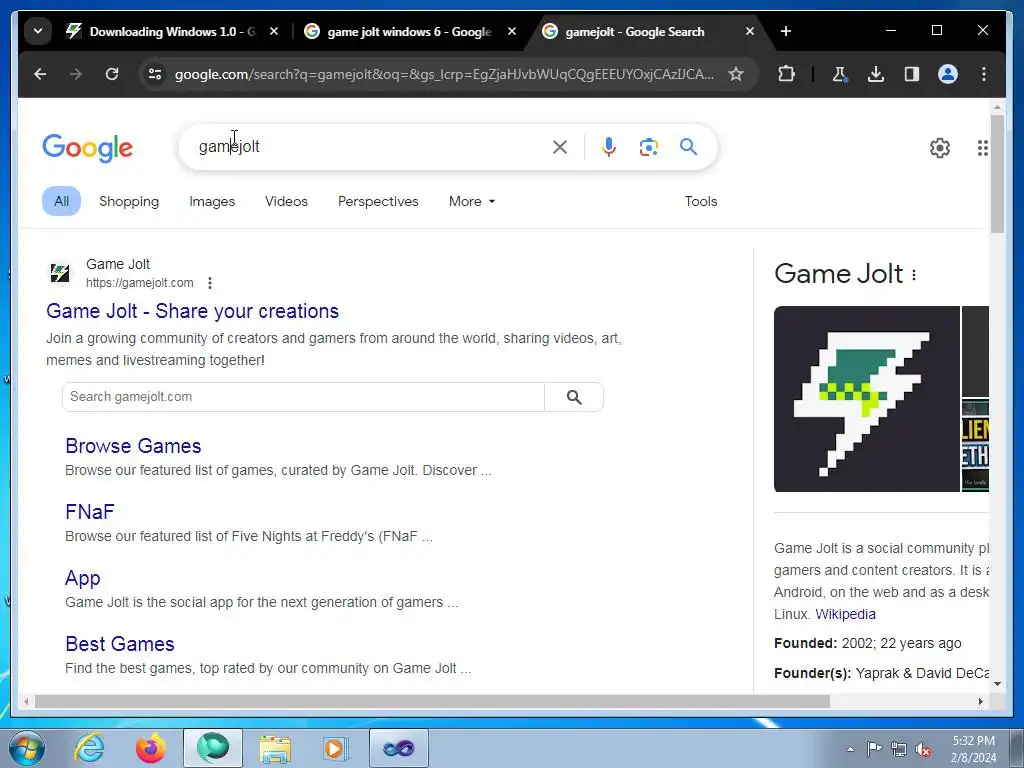Open the network tray icon
The image size is (1024, 768).
point(899,749)
